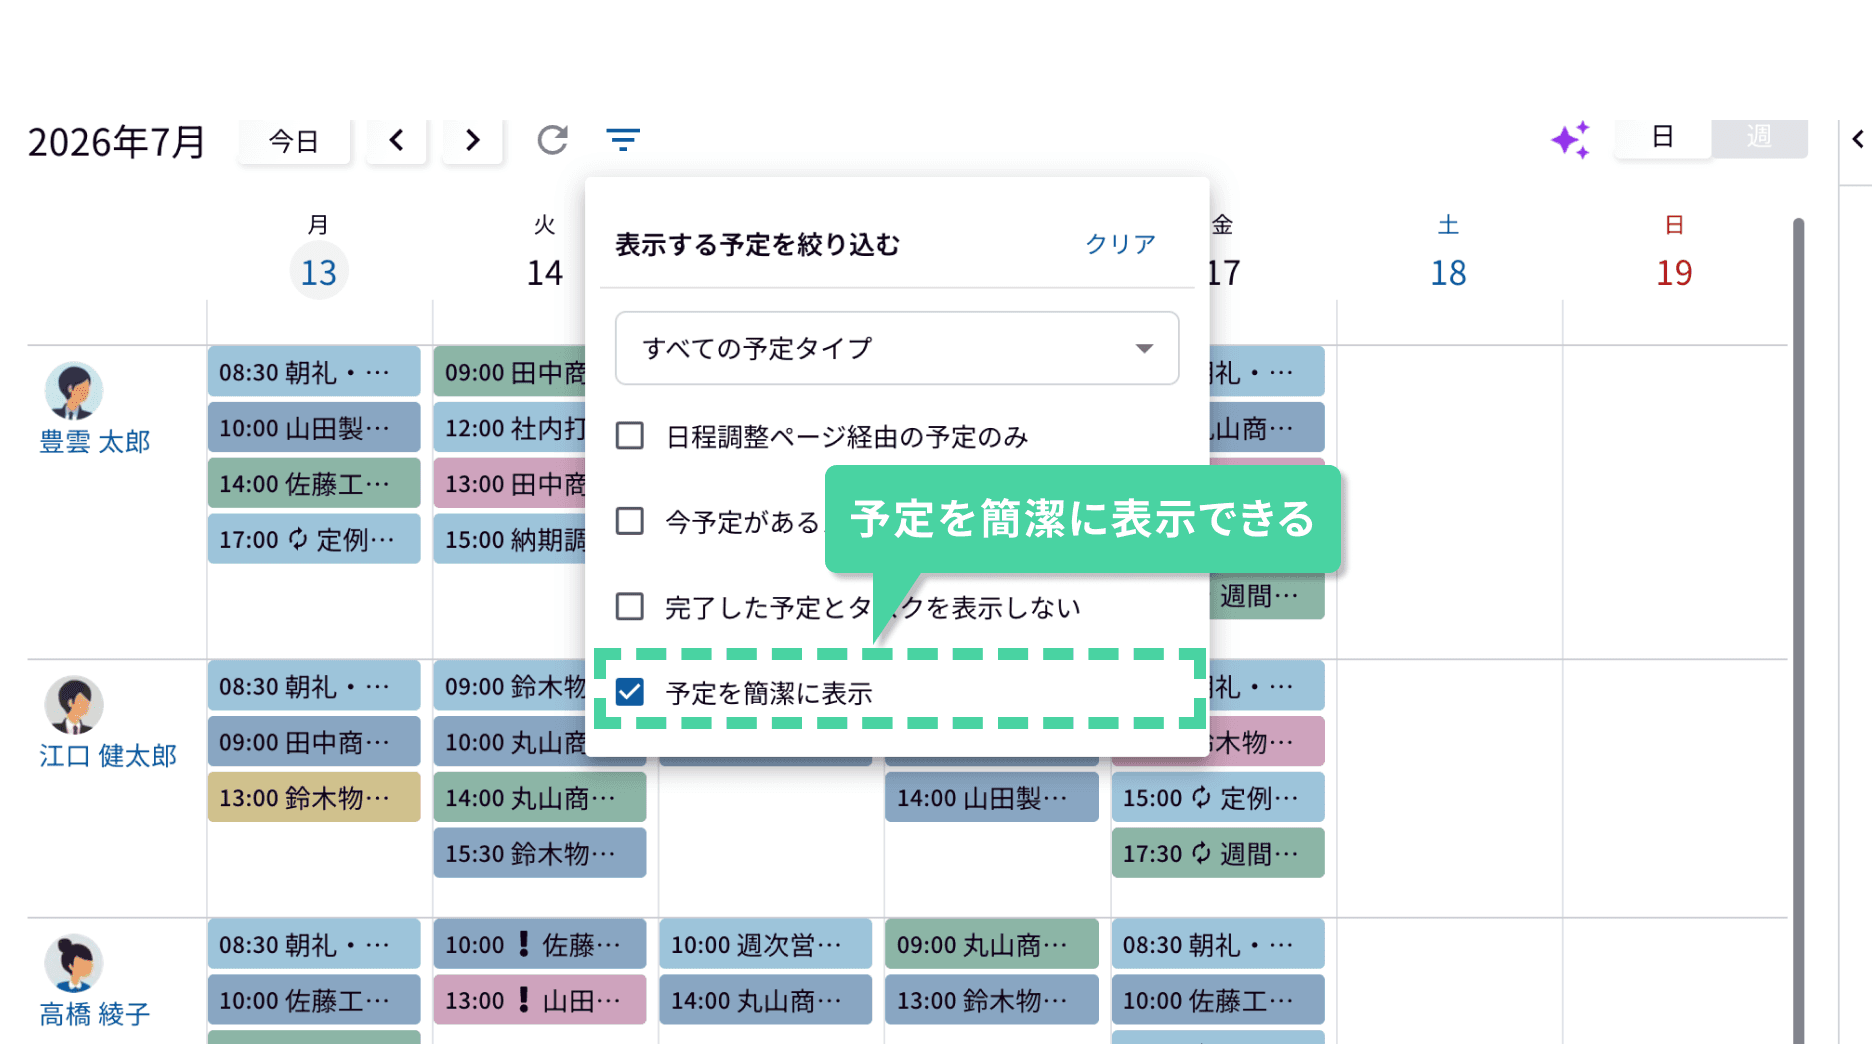Check the 今予定がある checkbox

point(630,521)
